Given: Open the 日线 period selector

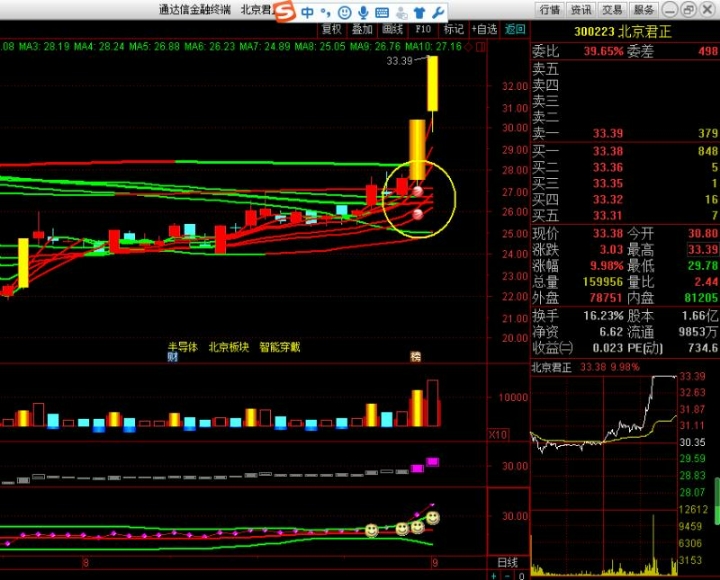Looking at the screenshot, I should pyautogui.click(x=508, y=563).
